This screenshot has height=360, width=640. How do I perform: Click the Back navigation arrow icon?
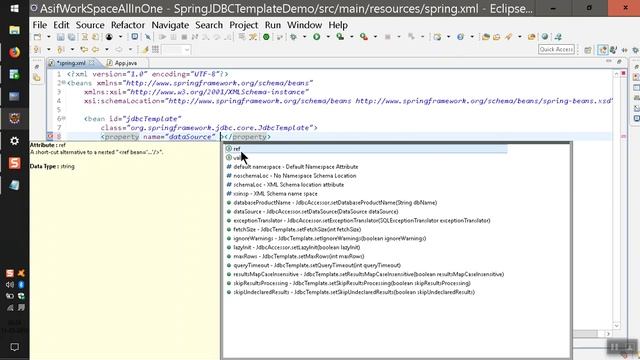click(95, 50)
